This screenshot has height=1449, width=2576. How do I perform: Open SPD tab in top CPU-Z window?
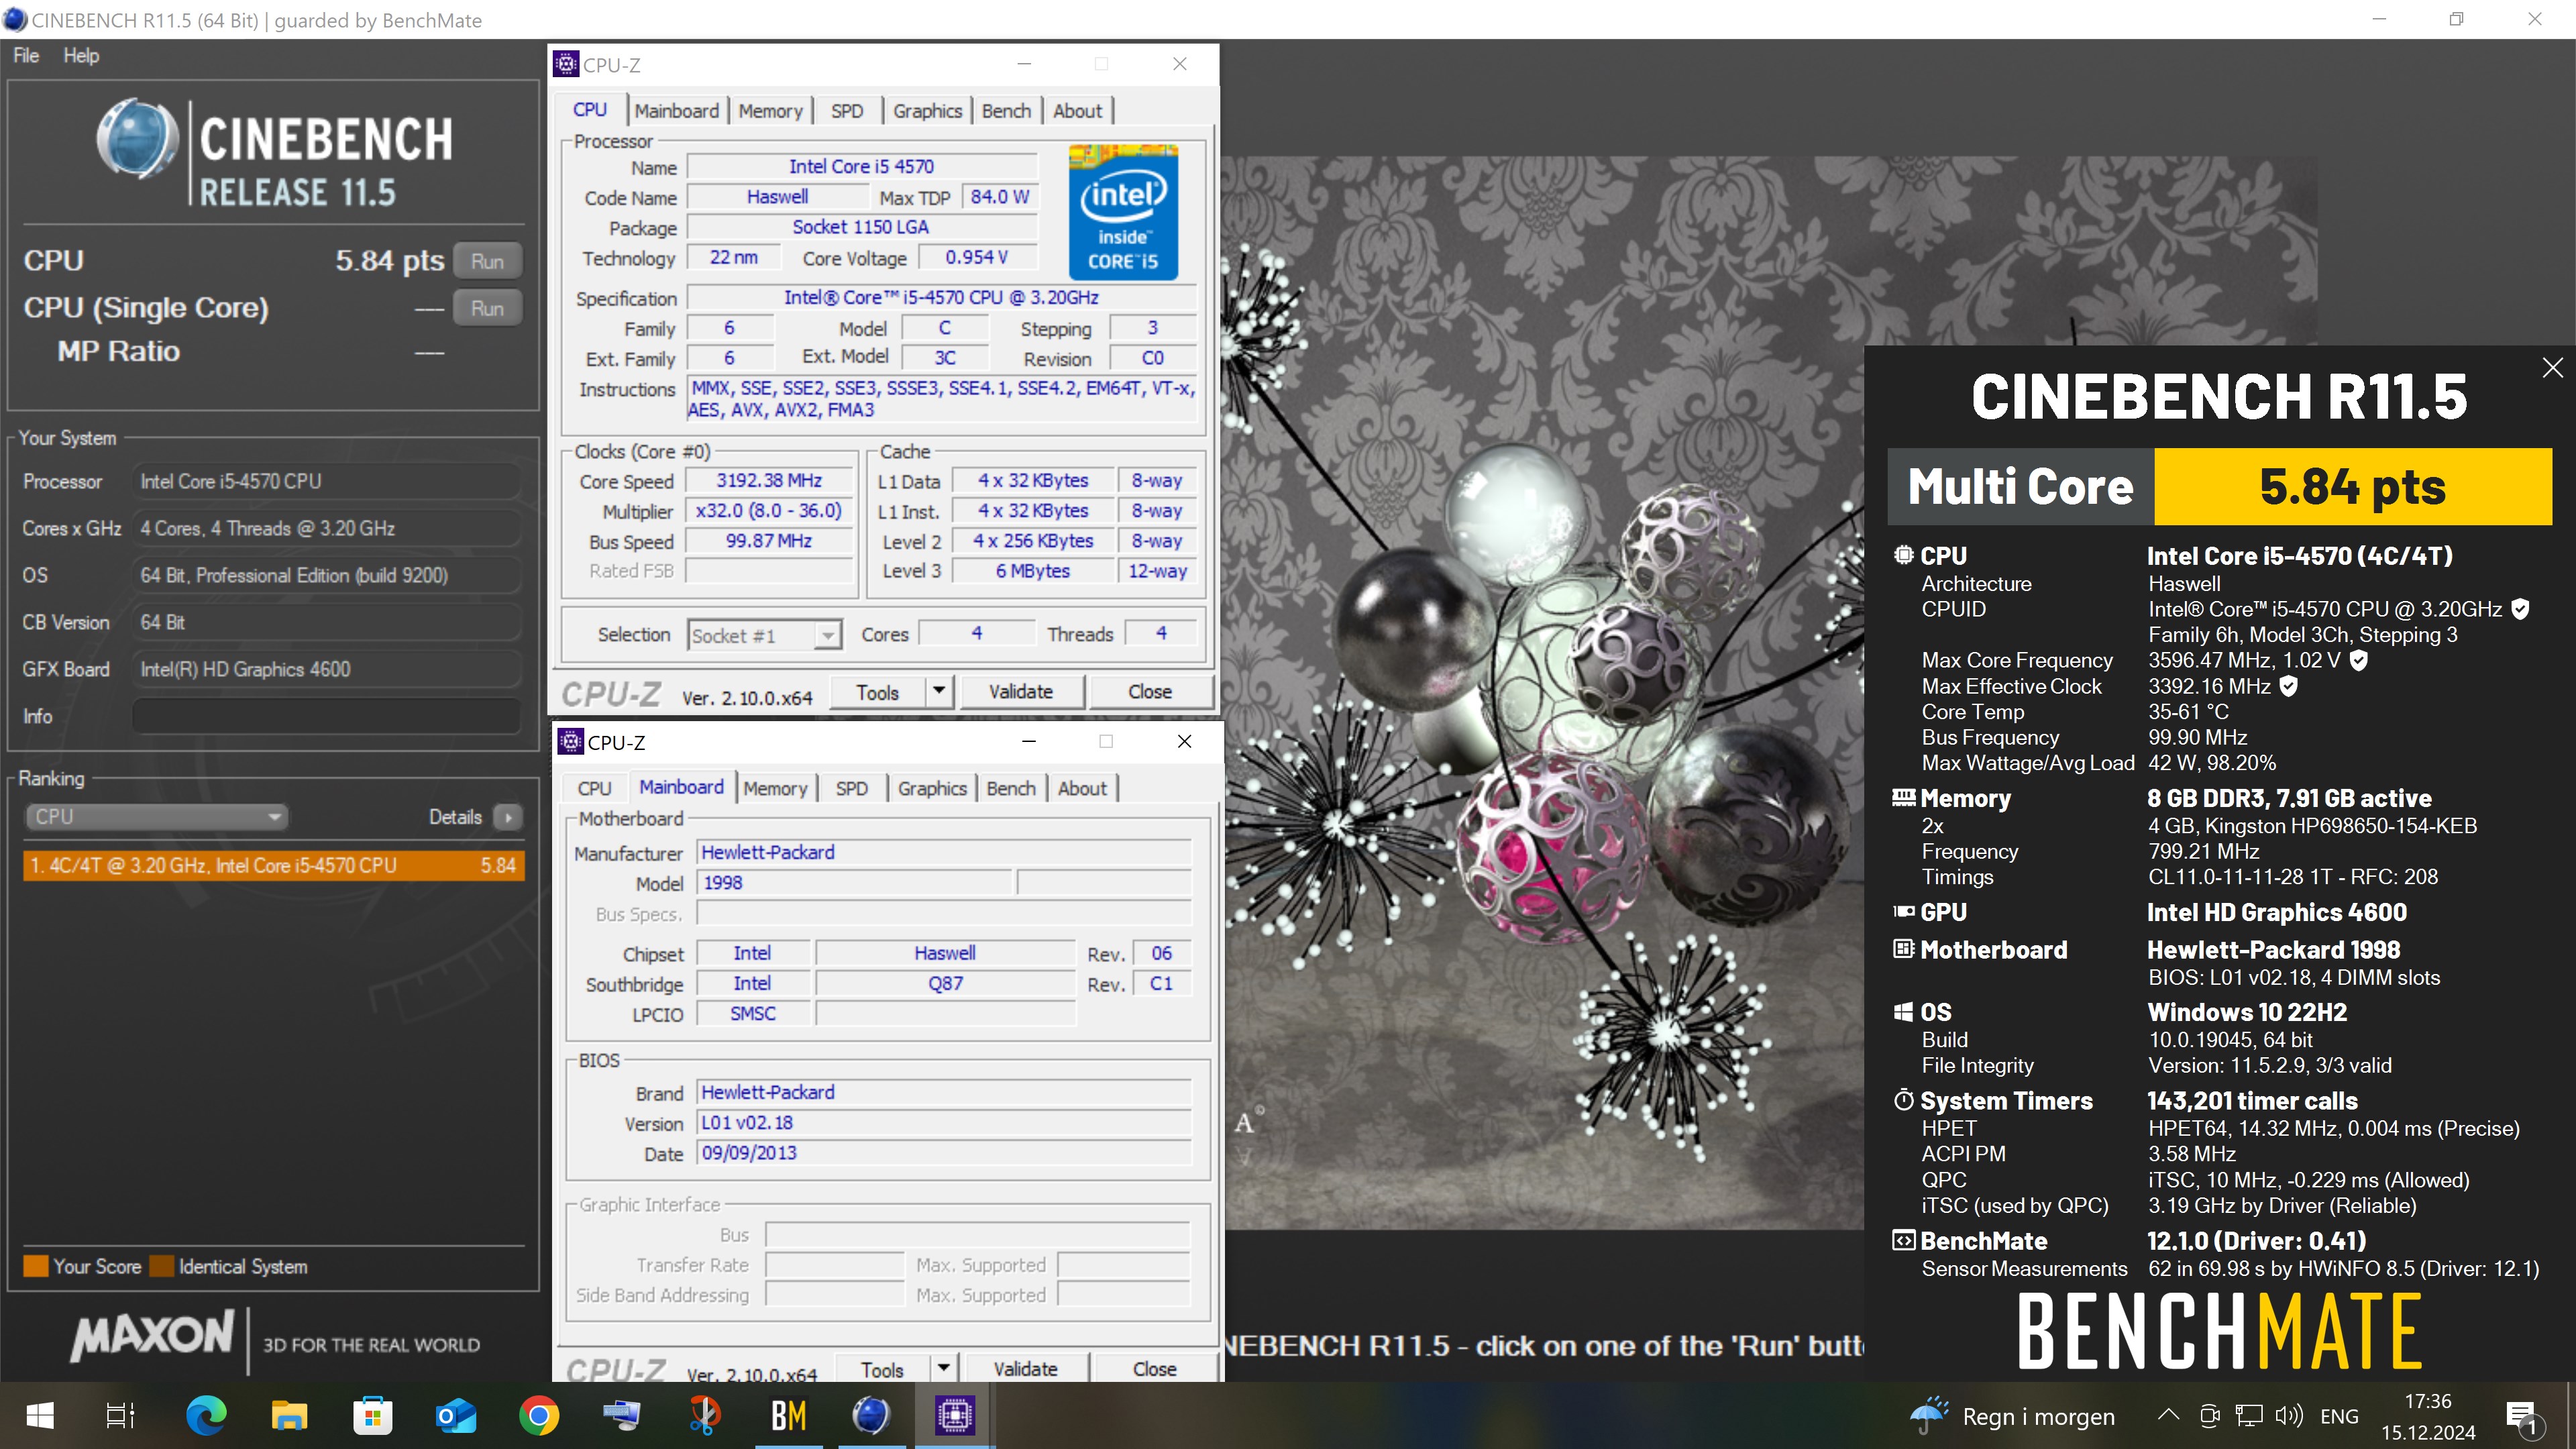tap(846, 111)
